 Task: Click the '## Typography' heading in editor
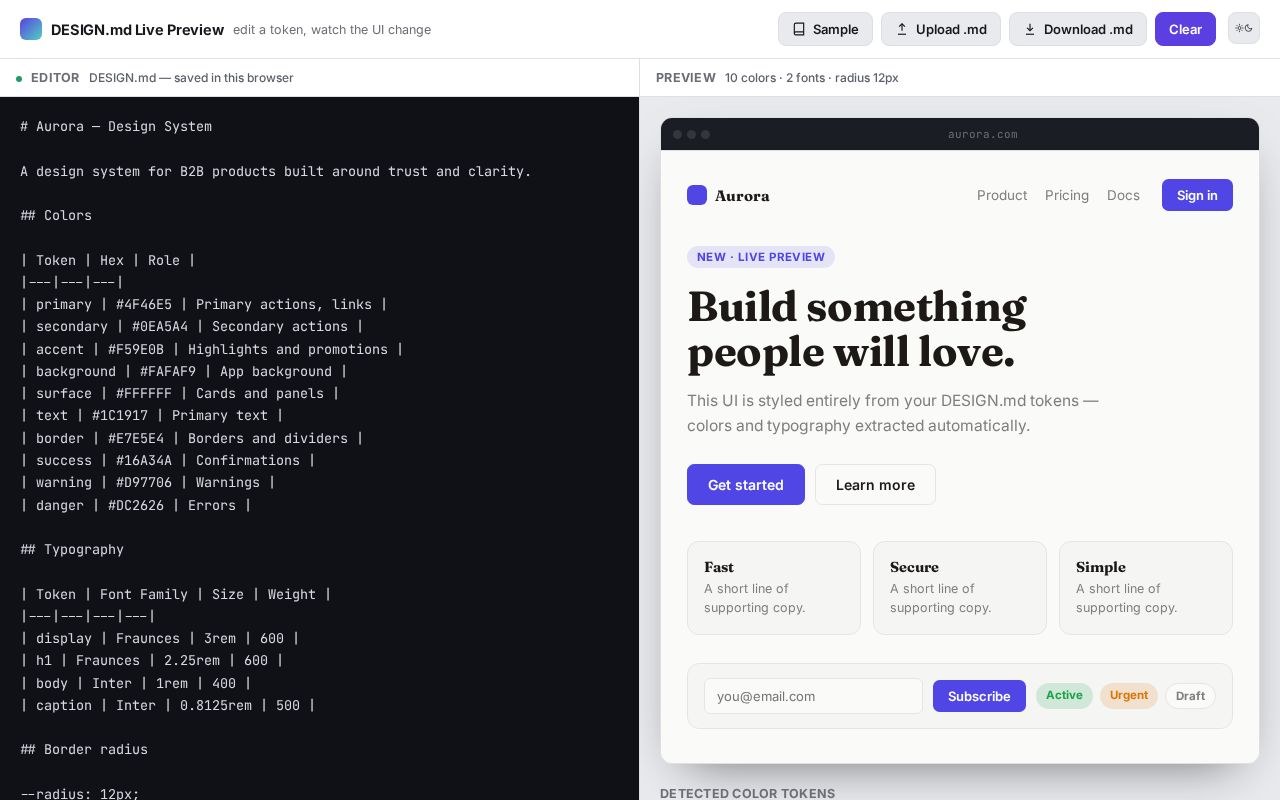click(x=72, y=549)
